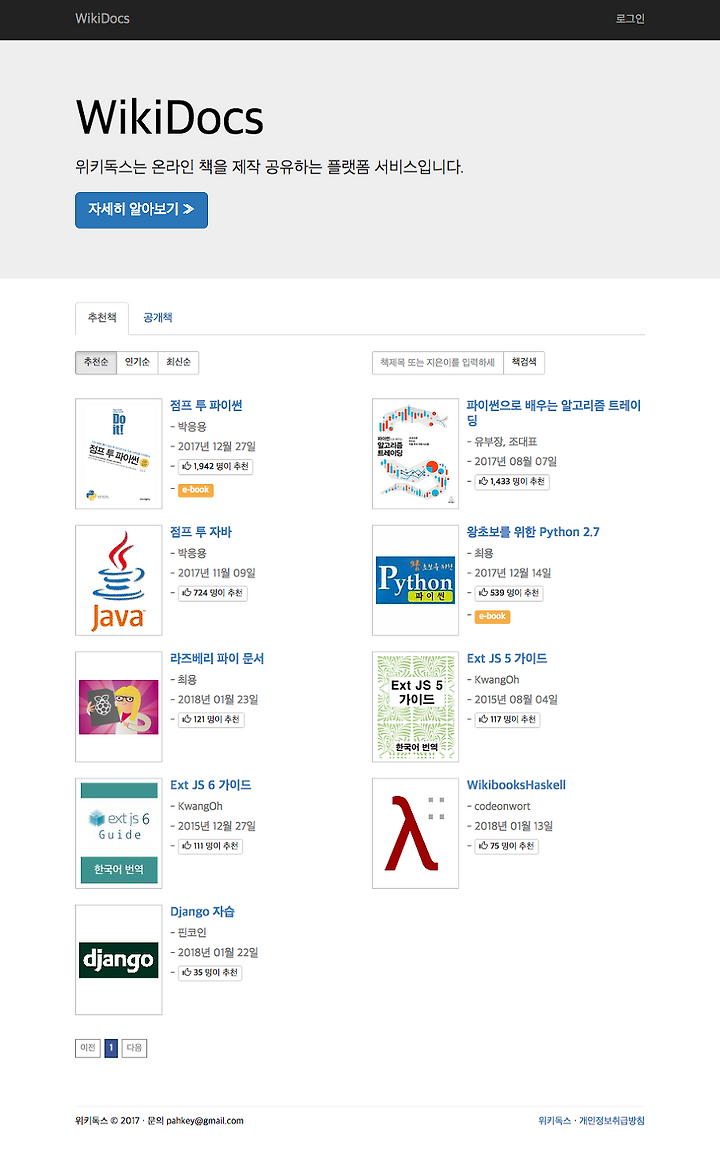Open the django logo book cover
Viewport: 720px width, 1152px height.
coord(119,960)
